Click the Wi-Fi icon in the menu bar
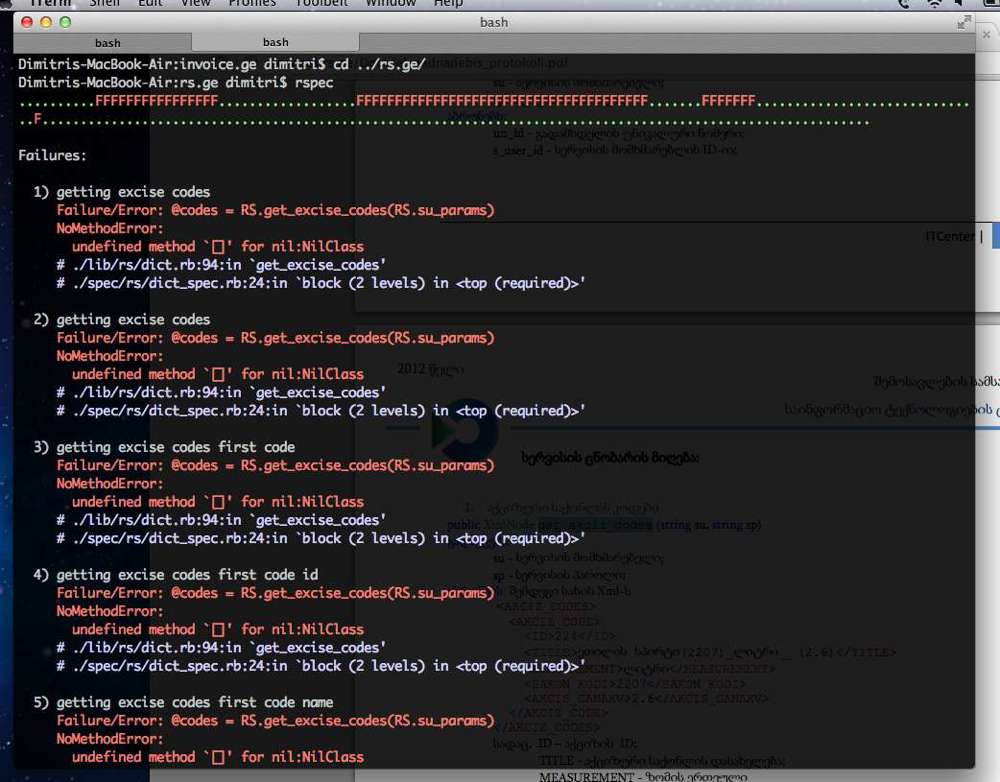This screenshot has height=782, width=1000. point(935,4)
